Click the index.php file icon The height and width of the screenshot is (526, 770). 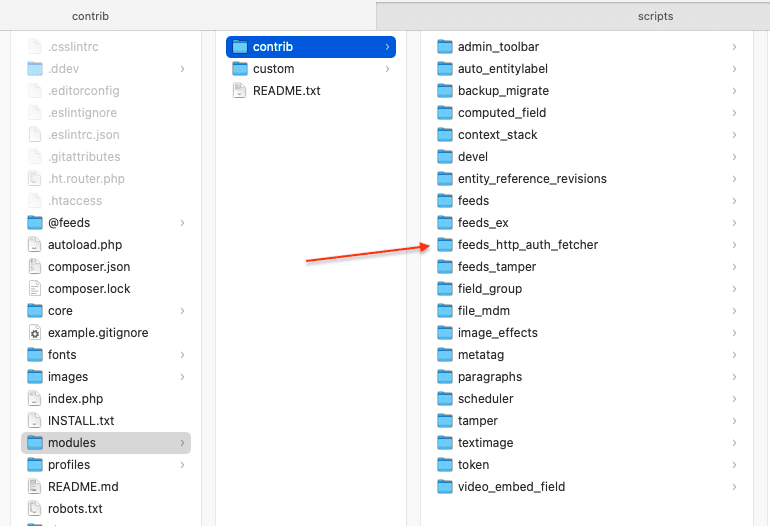pos(35,399)
